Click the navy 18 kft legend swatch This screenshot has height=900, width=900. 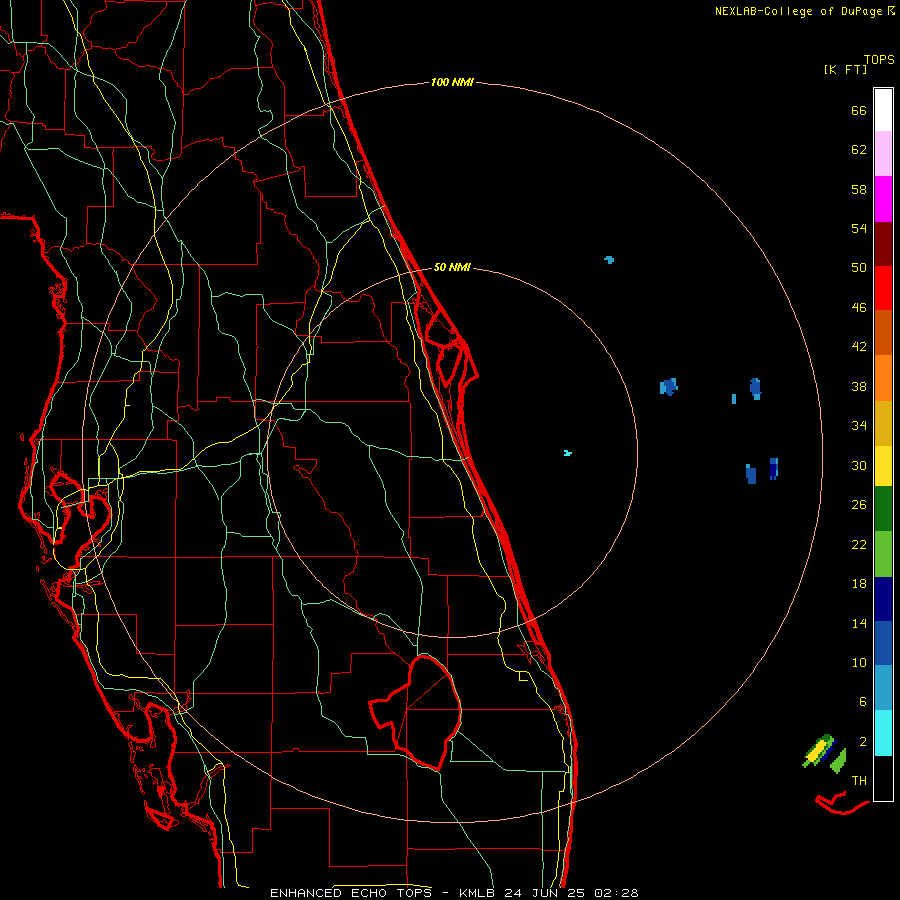883,599
